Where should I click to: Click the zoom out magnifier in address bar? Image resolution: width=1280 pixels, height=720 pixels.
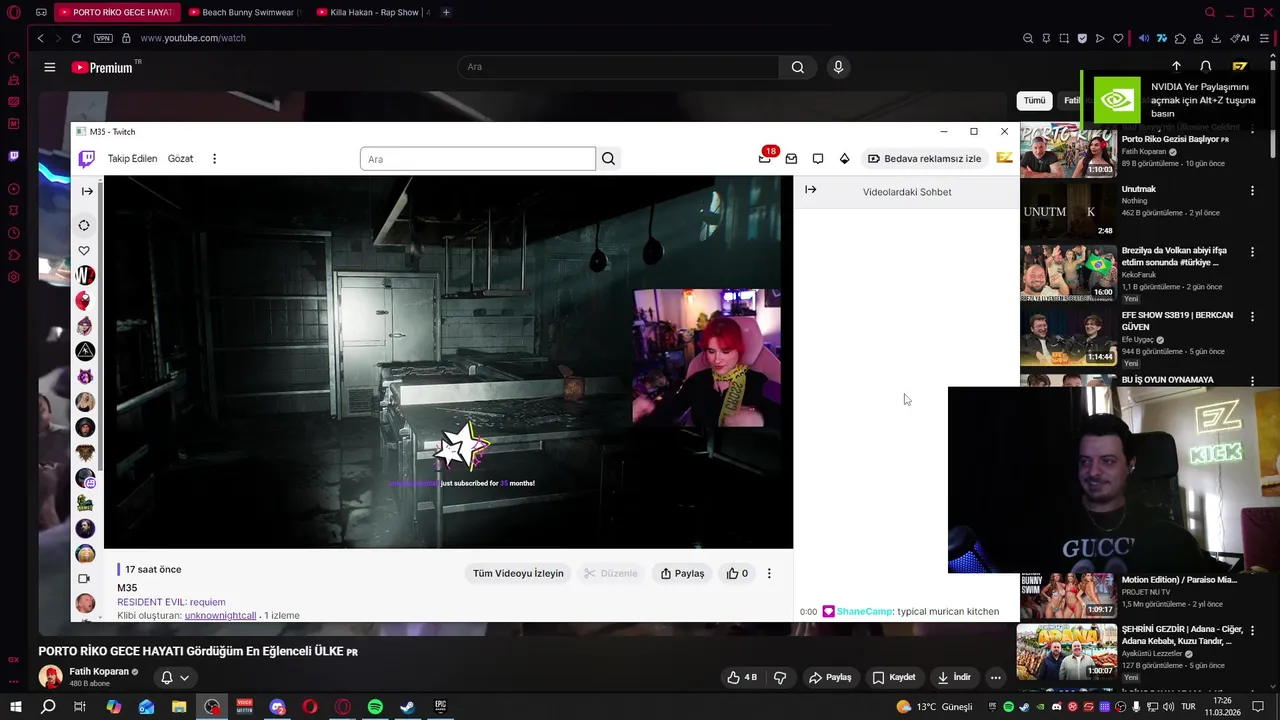tap(1028, 38)
